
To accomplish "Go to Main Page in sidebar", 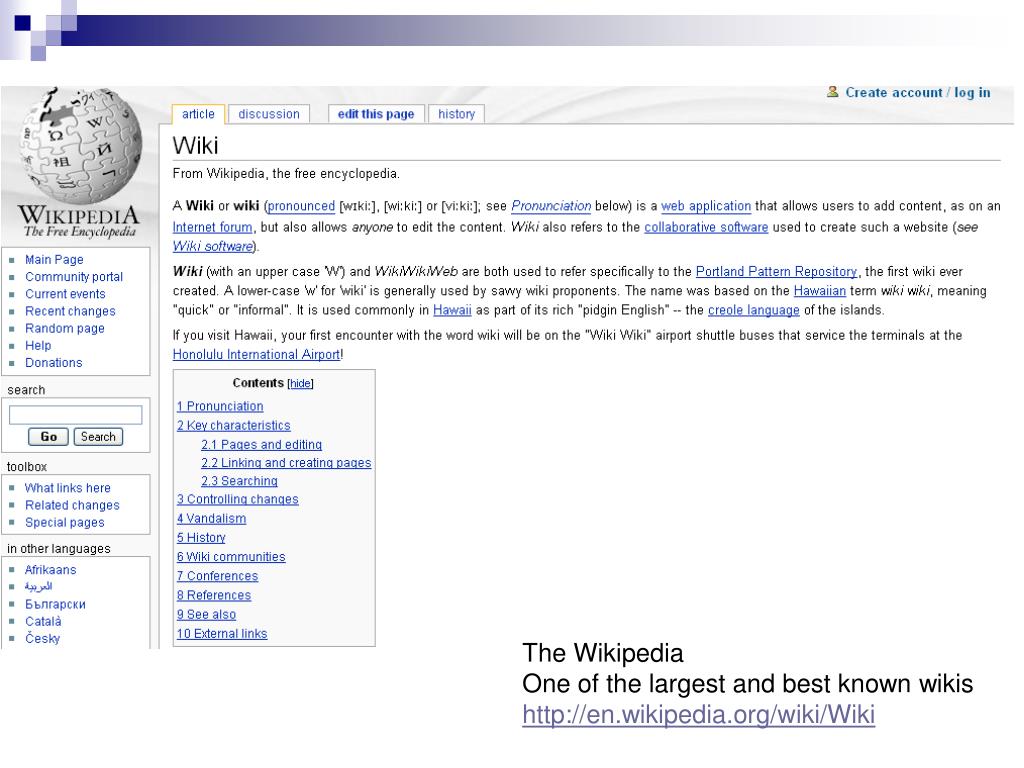I will click(x=54, y=259).
